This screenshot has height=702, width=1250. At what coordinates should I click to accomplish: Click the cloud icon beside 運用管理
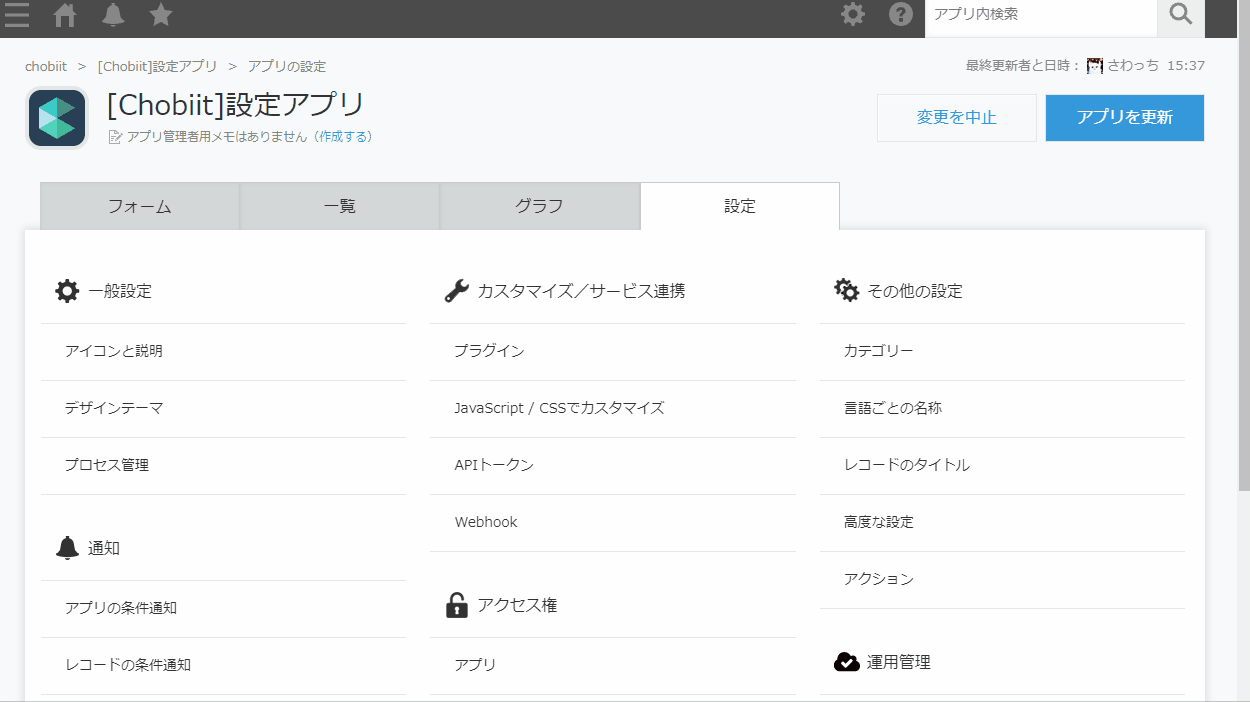coord(847,661)
